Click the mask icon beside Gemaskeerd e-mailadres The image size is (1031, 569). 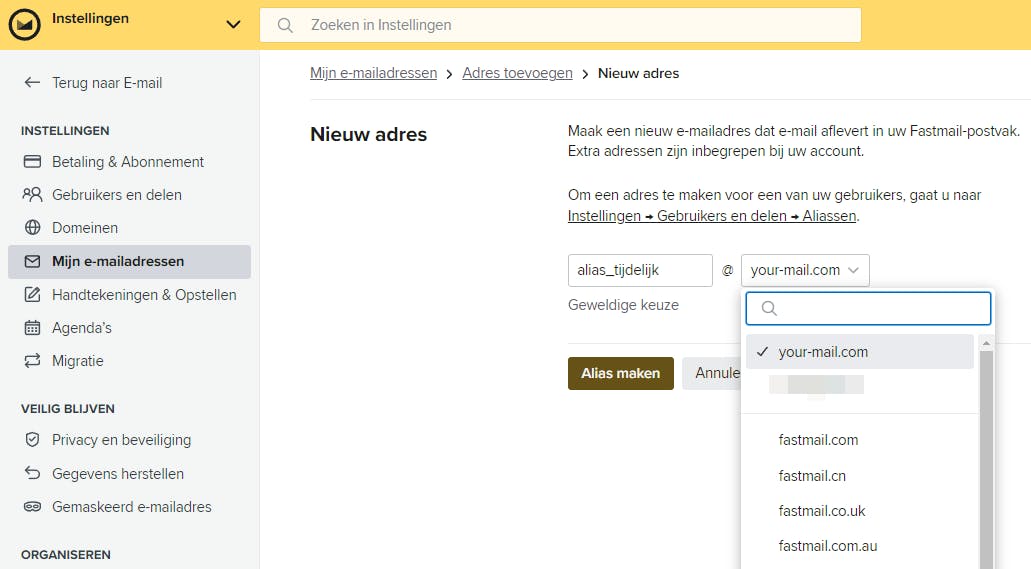32,507
